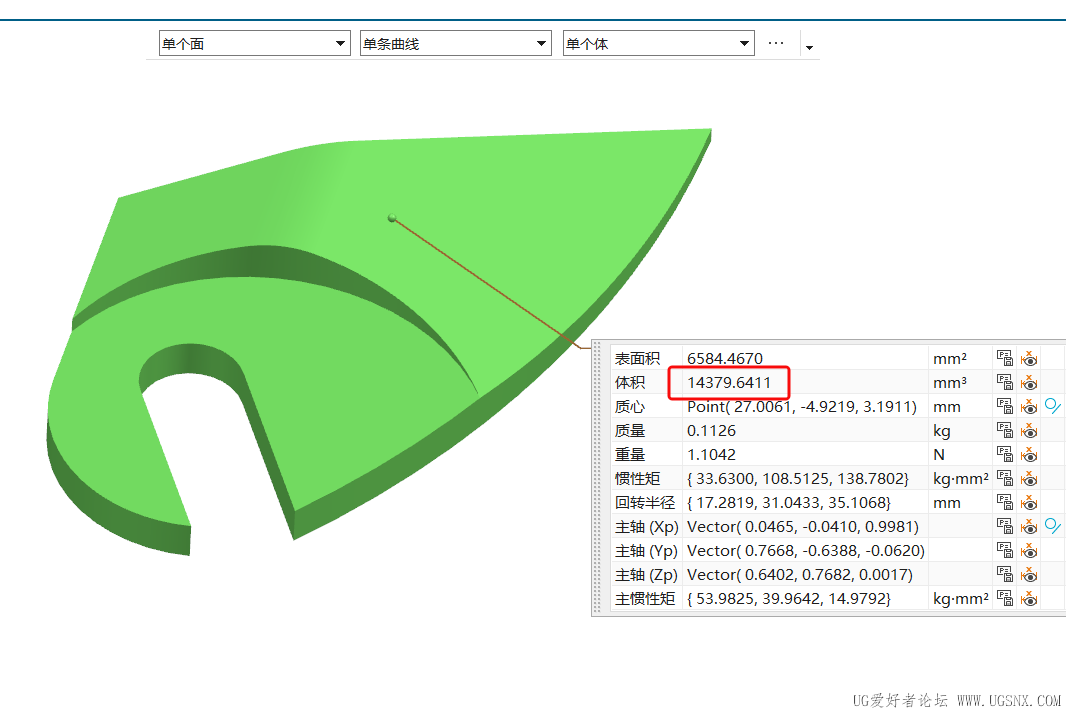Image resolution: width=1066 pixels, height=713 pixels.
Task: Click the blue annotation icon in 质心 row
Action: (1052, 406)
